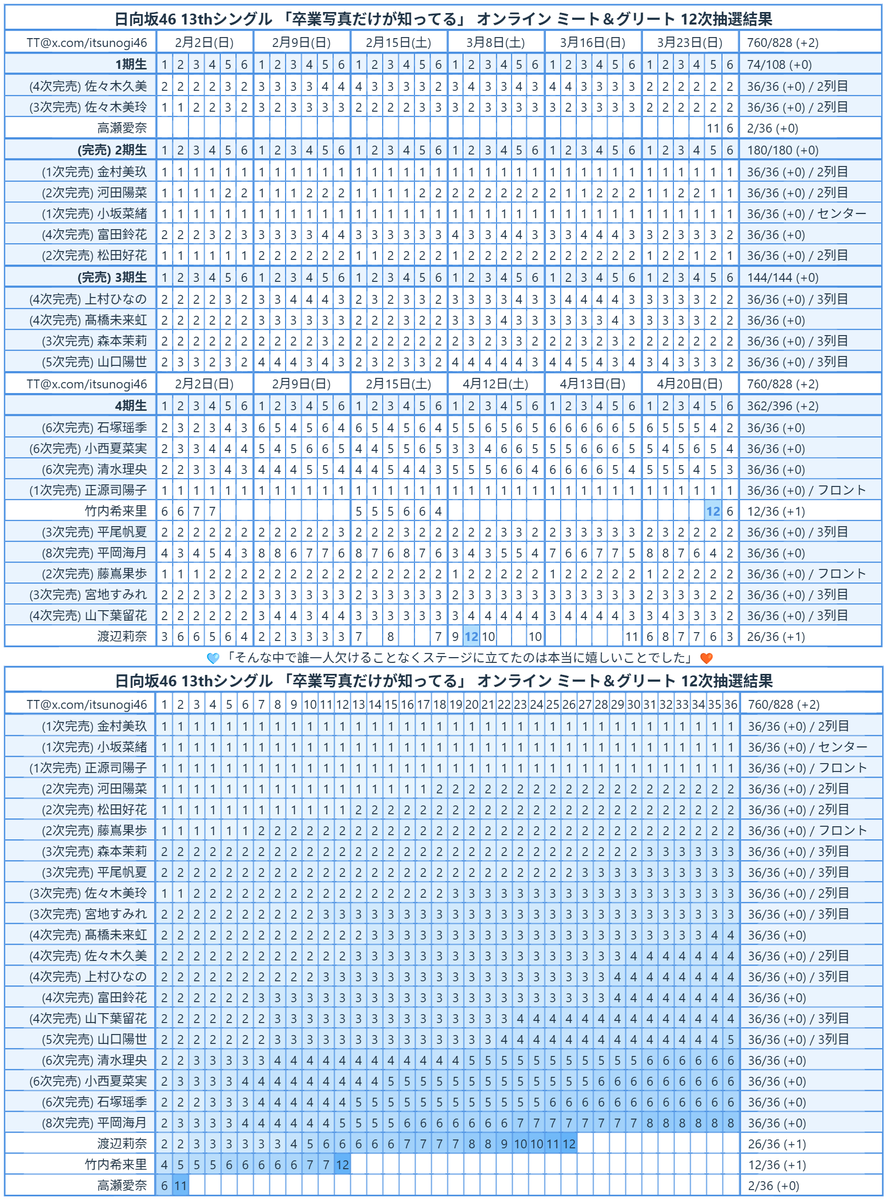Select the 3月16日(日) date header
The image size is (888, 1200).
tap(594, 43)
